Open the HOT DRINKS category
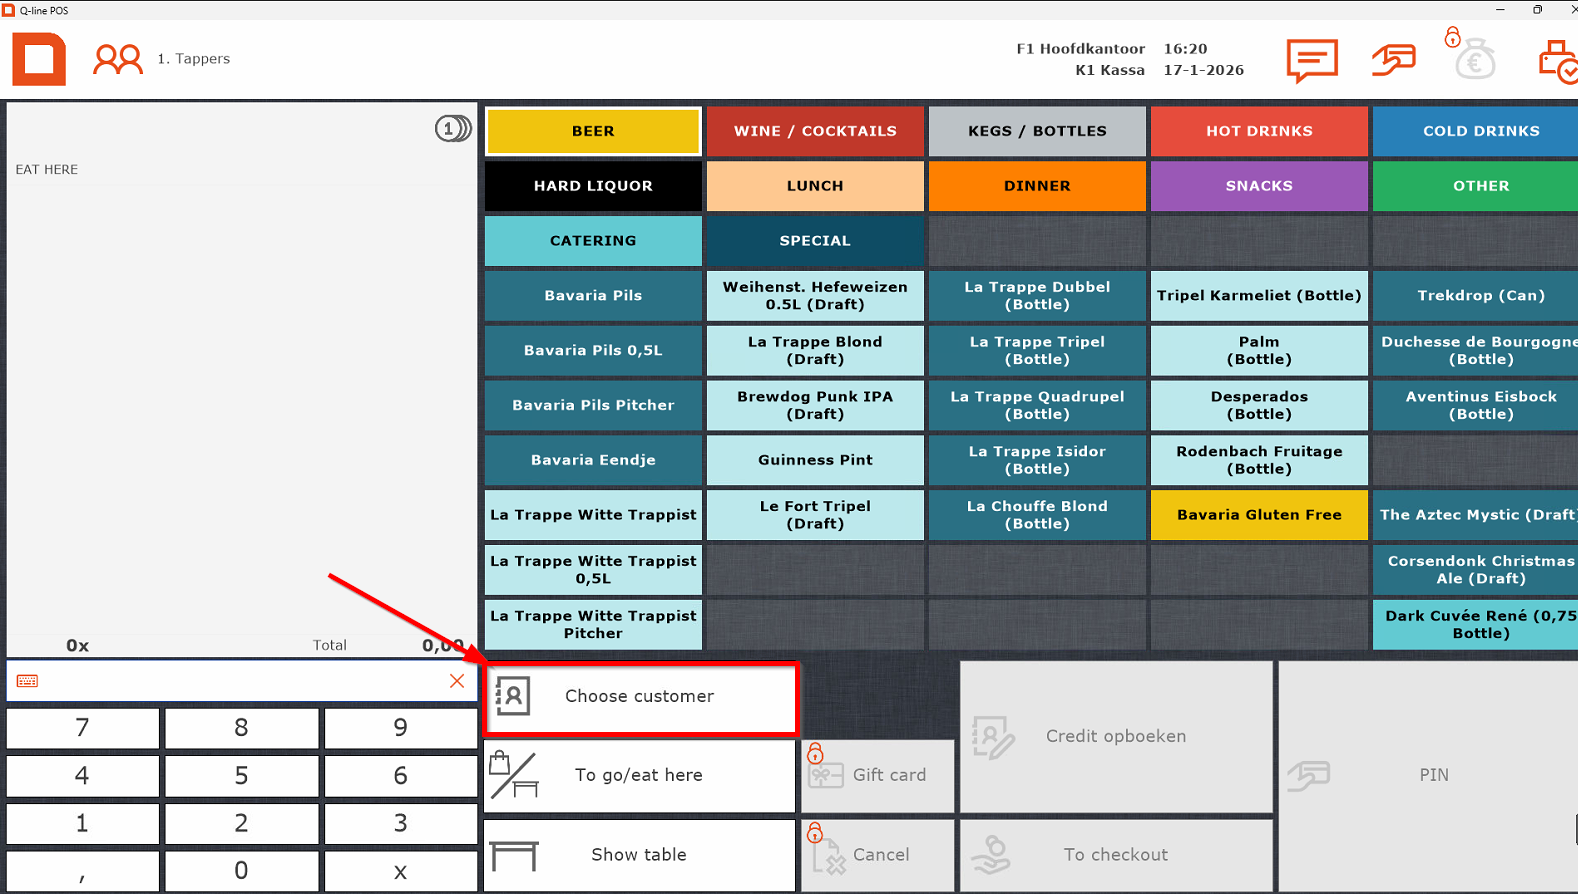Viewport: 1578px width, 894px height. [1258, 131]
